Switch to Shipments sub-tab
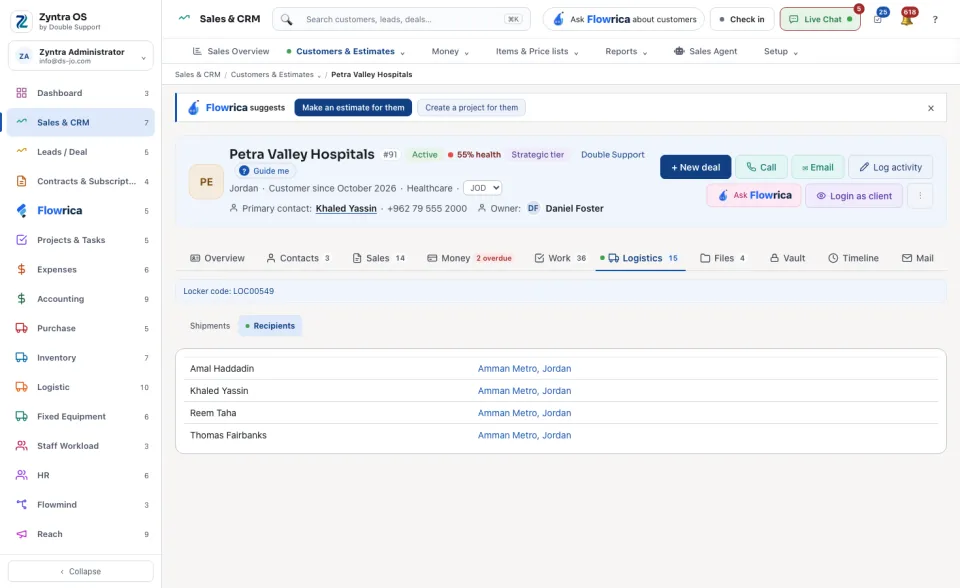 pos(210,326)
